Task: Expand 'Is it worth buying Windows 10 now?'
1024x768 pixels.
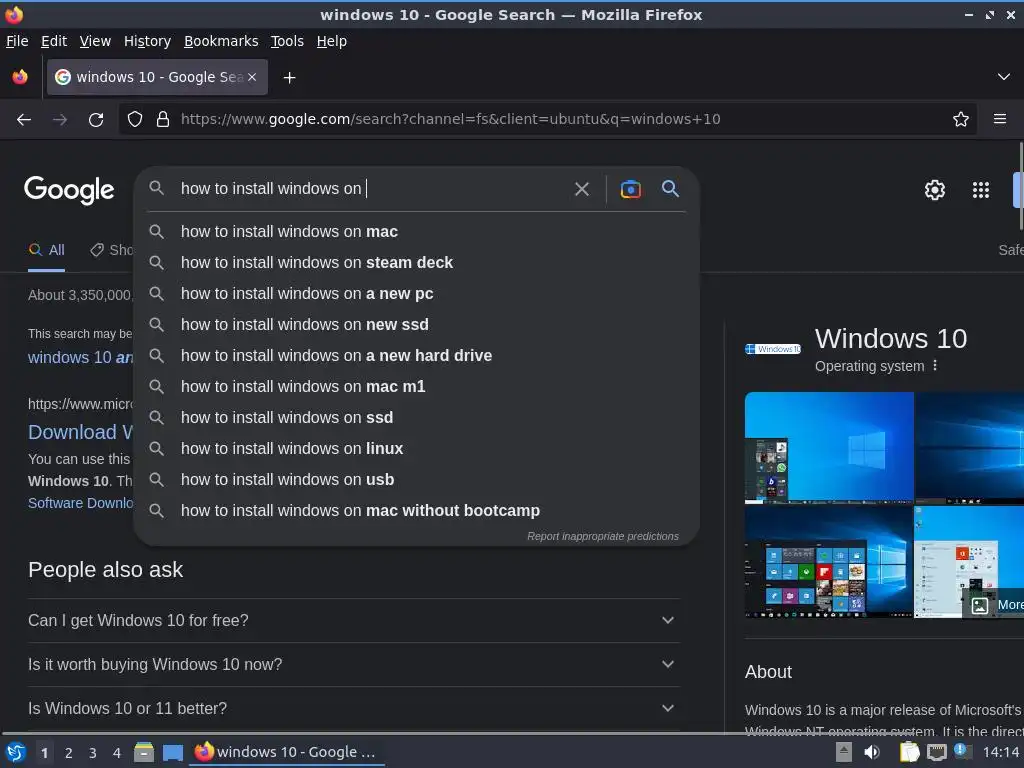Action: pos(353,664)
